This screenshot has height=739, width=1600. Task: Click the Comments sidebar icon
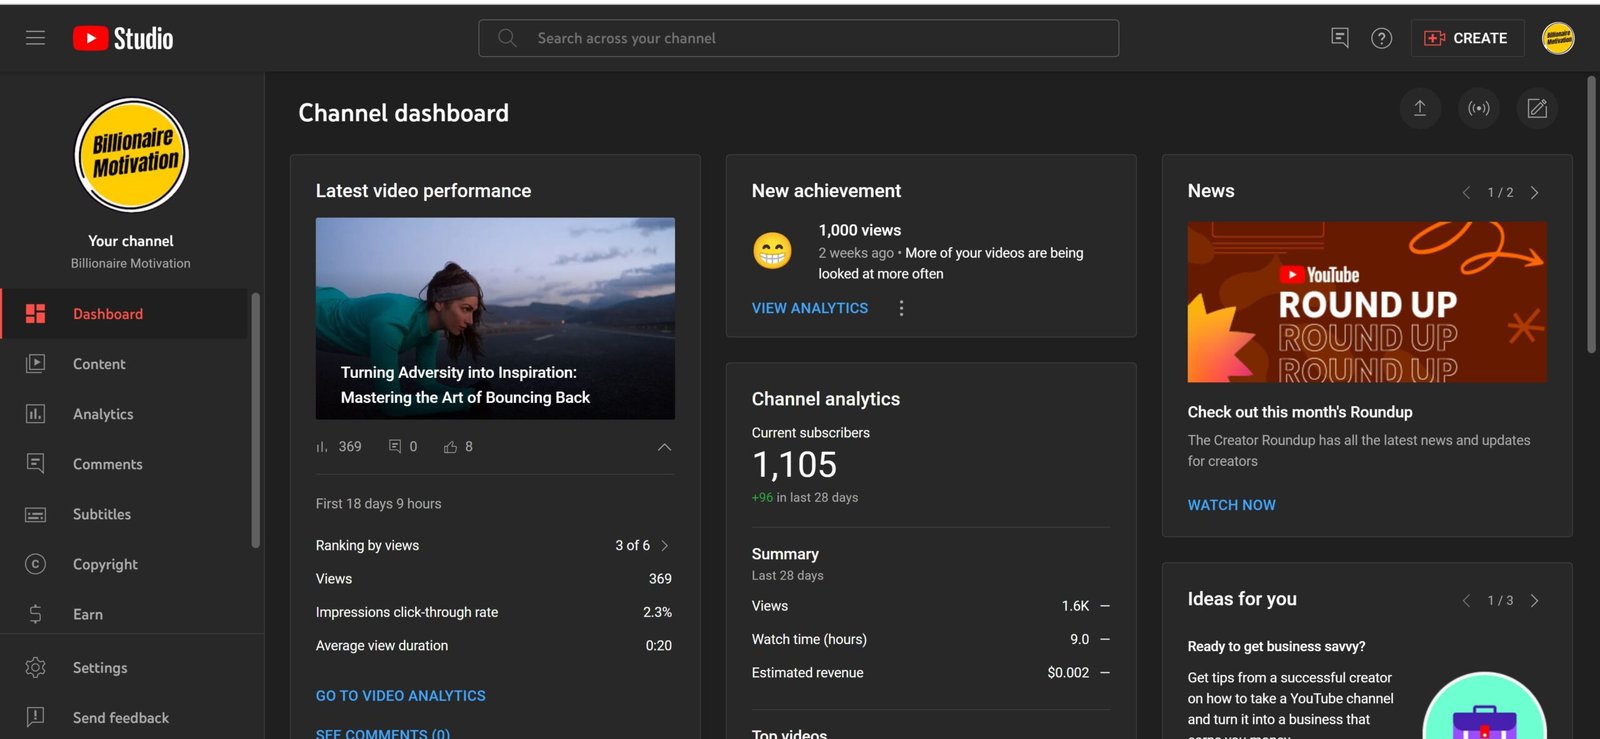[x=35, y=464]
